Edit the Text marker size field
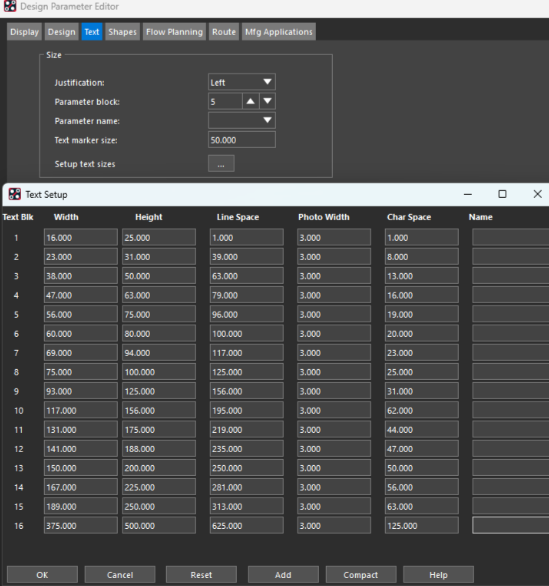The image size is (549, 586). 241,140
